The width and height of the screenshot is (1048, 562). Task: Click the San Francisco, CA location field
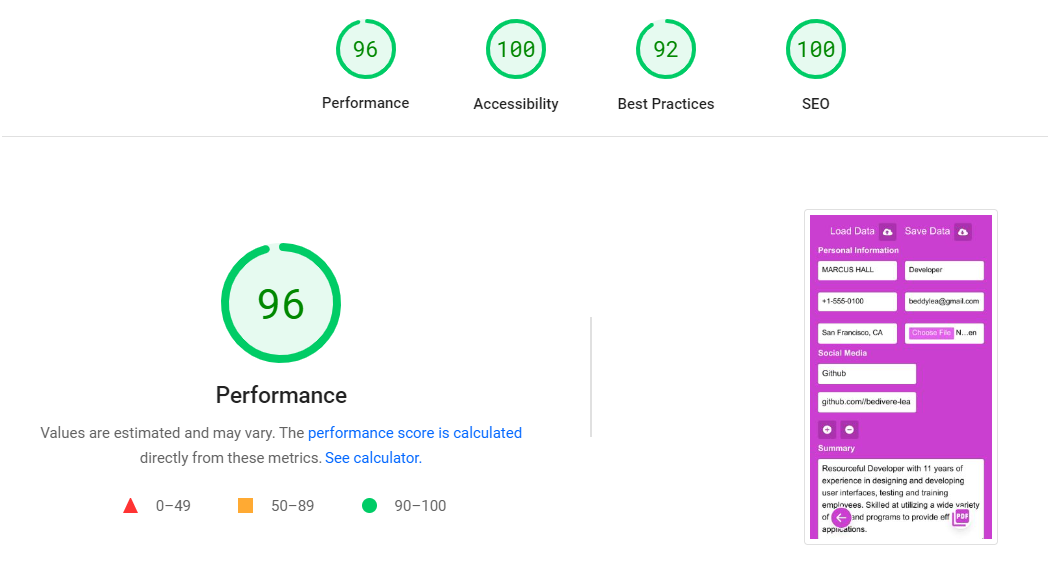click(x=857, y=333)
